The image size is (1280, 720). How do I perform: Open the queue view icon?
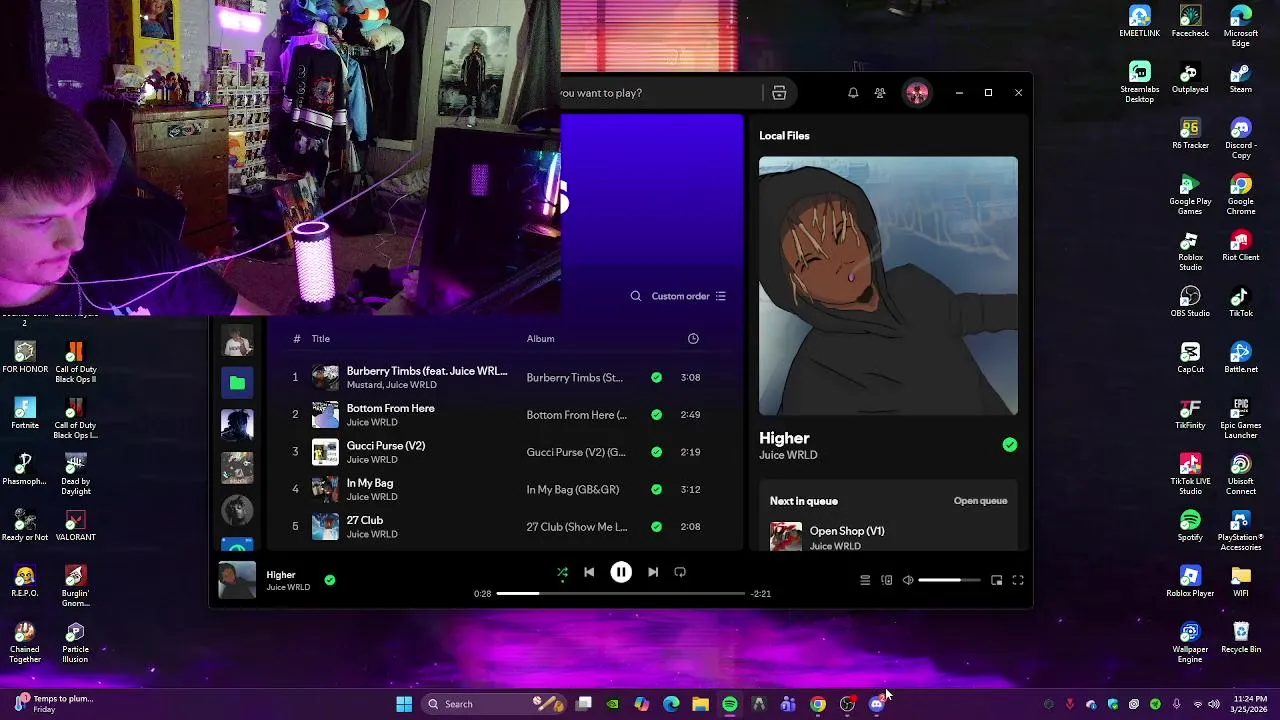tap(865, 580)
